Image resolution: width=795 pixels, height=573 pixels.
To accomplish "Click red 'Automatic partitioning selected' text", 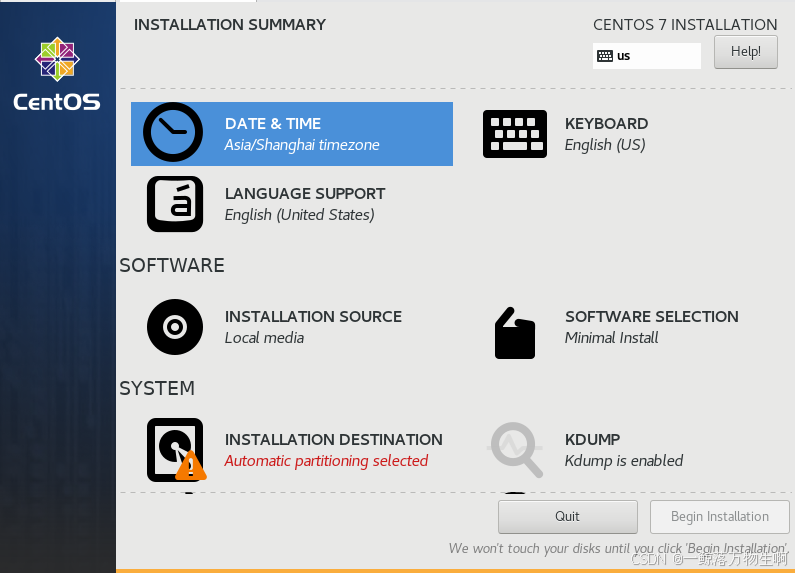I will coord(326,461).
